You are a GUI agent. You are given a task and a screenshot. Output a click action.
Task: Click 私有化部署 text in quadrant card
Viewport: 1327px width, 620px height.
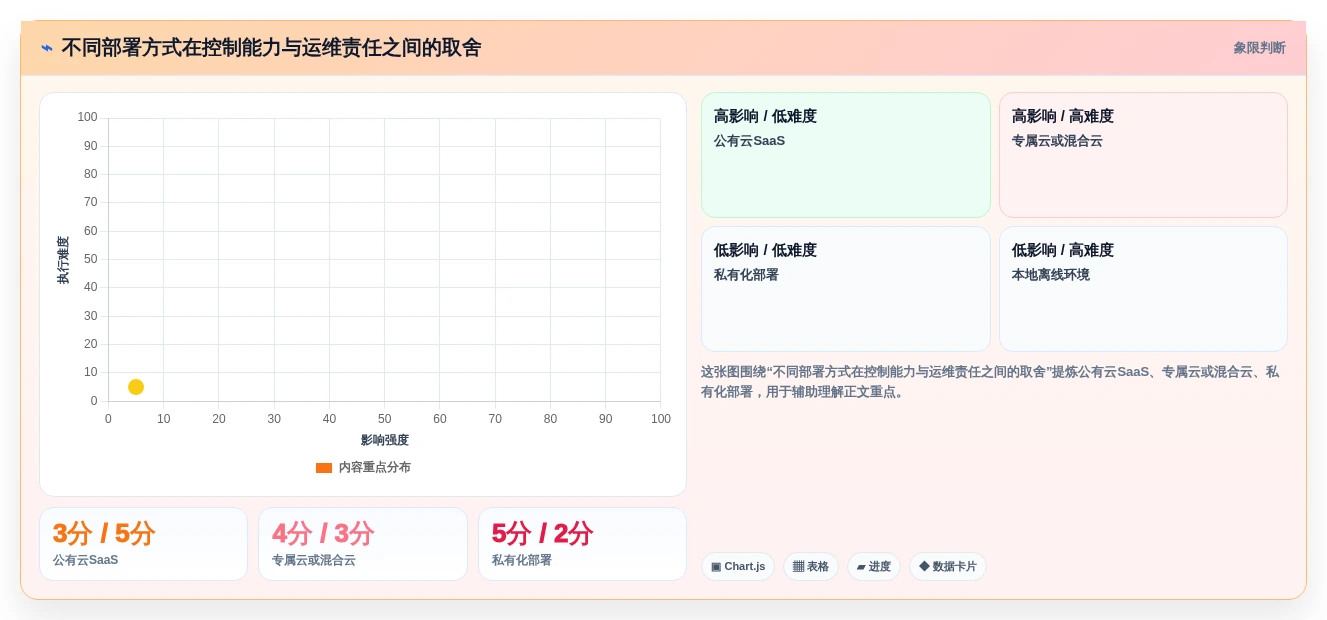point(746,275)
